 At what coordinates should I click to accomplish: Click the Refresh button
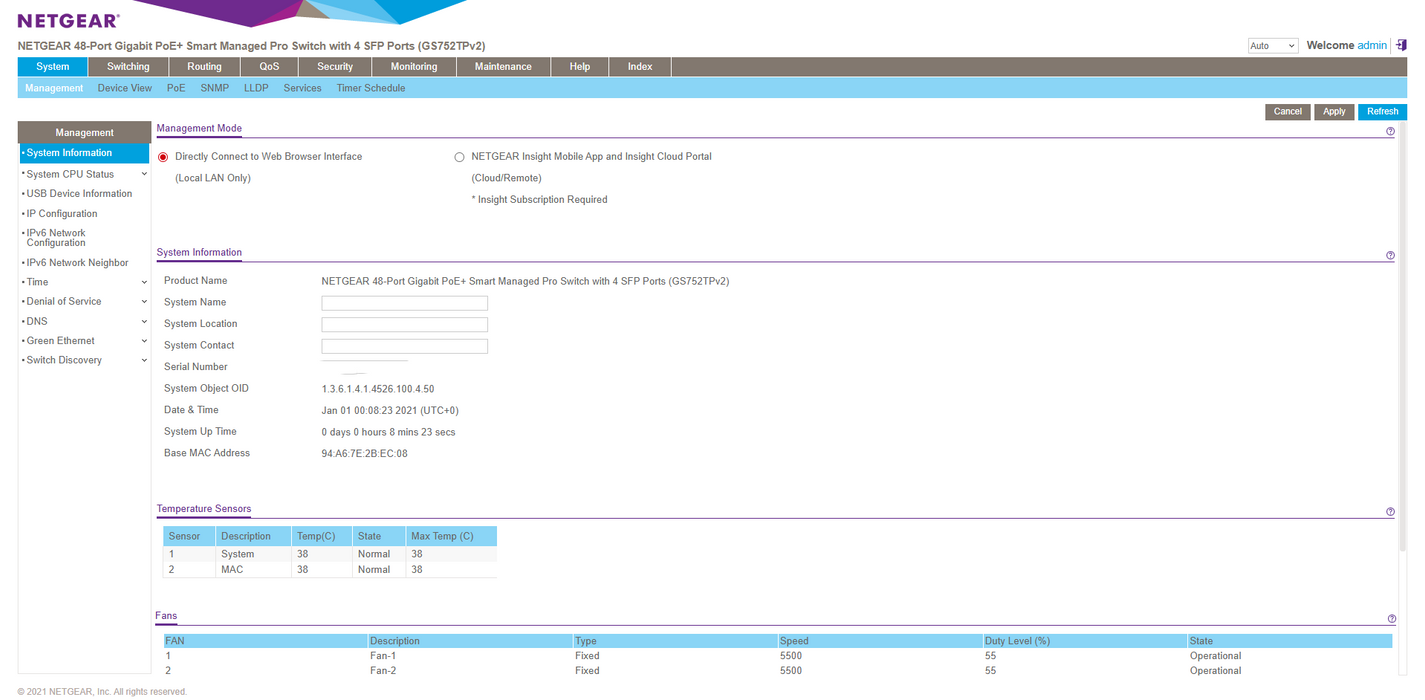click(x=1382, y=112)
